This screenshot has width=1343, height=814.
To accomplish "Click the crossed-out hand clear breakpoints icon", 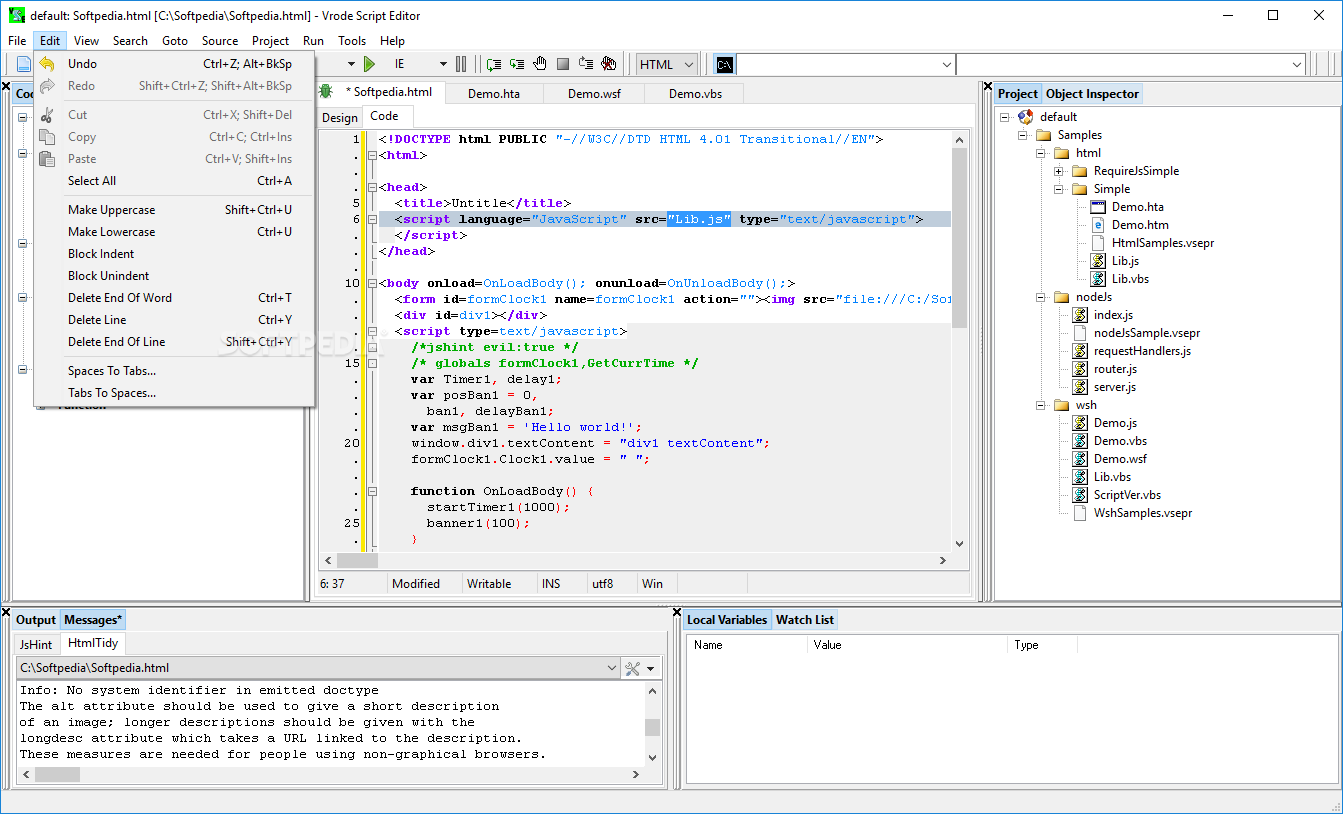I will coord(609,64).
